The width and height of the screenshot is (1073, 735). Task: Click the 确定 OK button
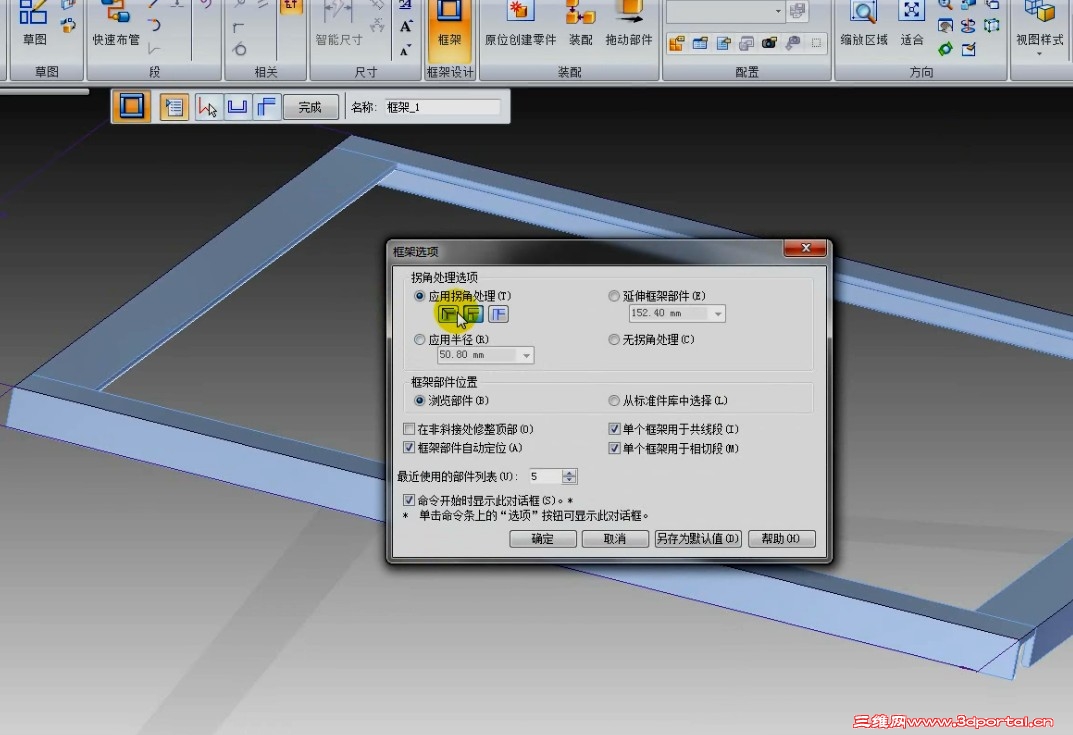(x=543, y=539)
